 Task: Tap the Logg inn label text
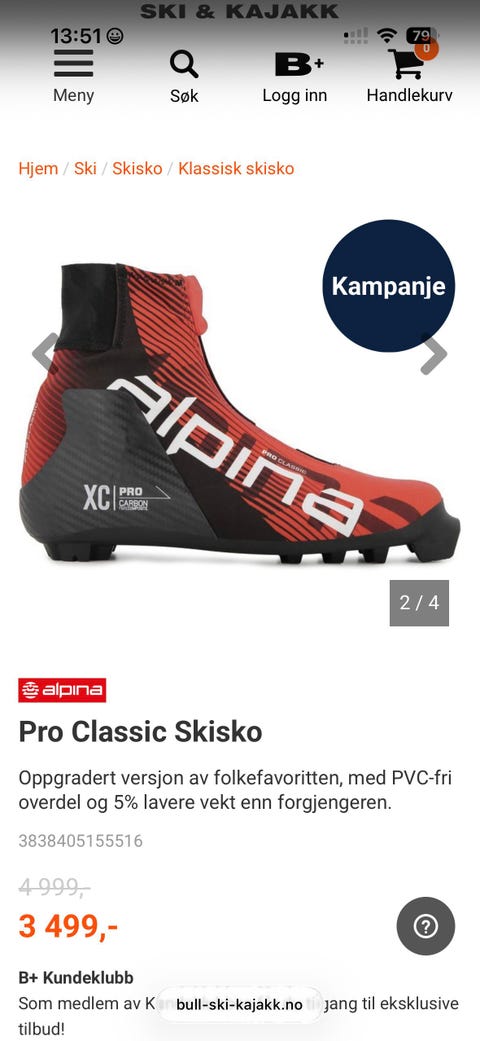pyautogui.click(x=295, y=96)
